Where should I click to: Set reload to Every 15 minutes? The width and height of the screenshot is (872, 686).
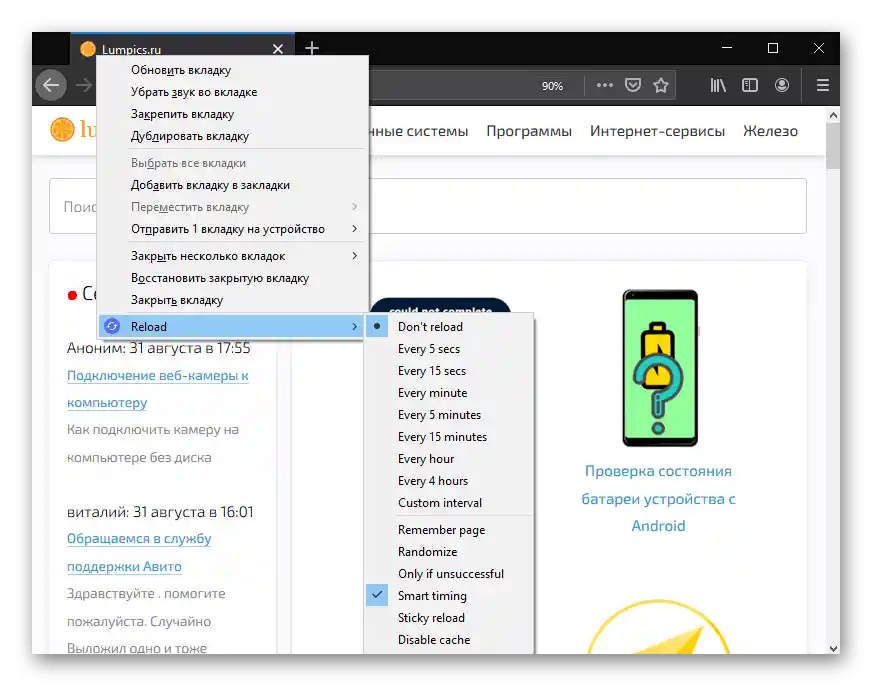coord(449,437)
